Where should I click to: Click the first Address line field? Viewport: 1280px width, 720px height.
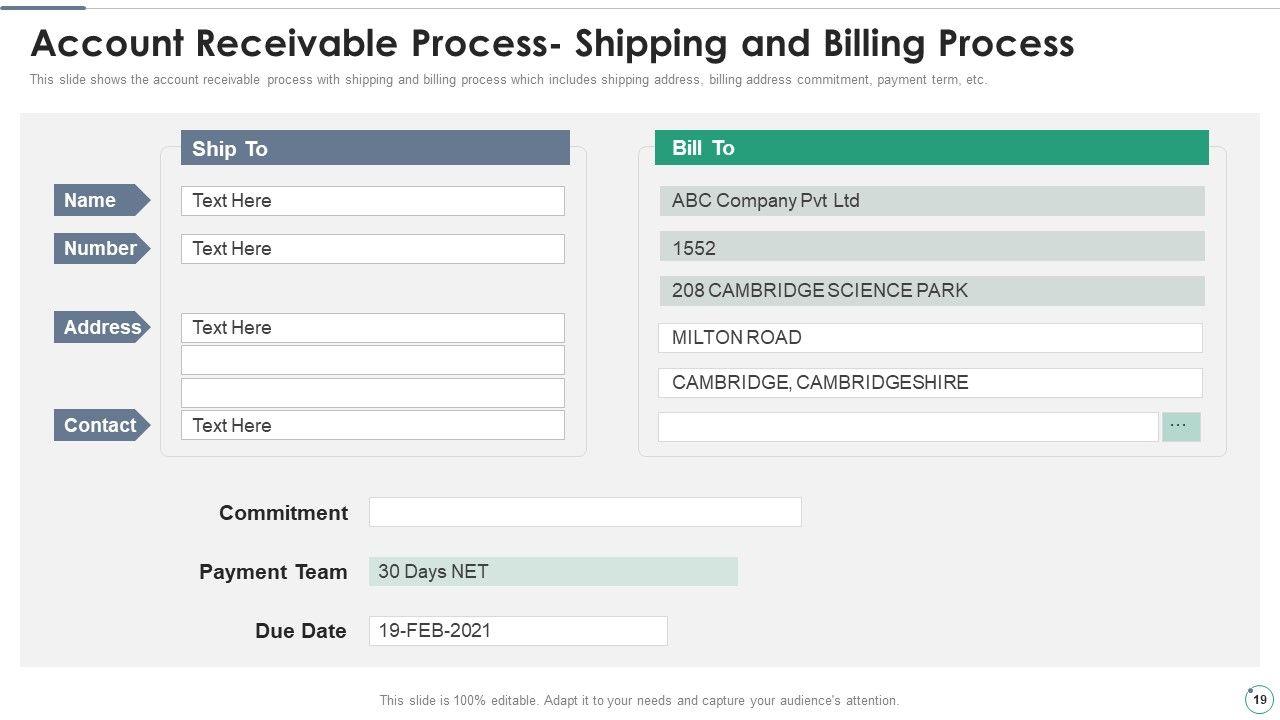click(372, 328)
